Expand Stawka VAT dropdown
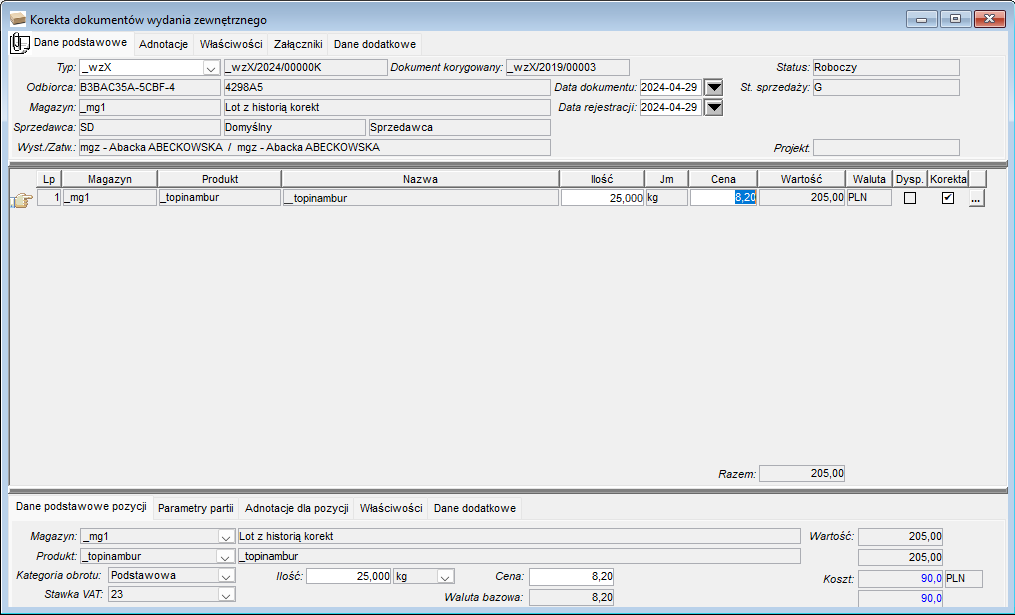The image size is (1015, 615). (226, 595)
